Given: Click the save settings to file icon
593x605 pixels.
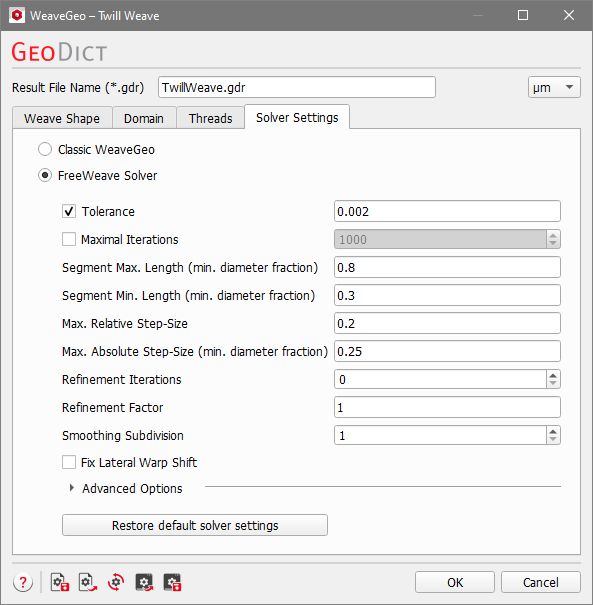Looking at the screenshot, I should pos(60,582).
